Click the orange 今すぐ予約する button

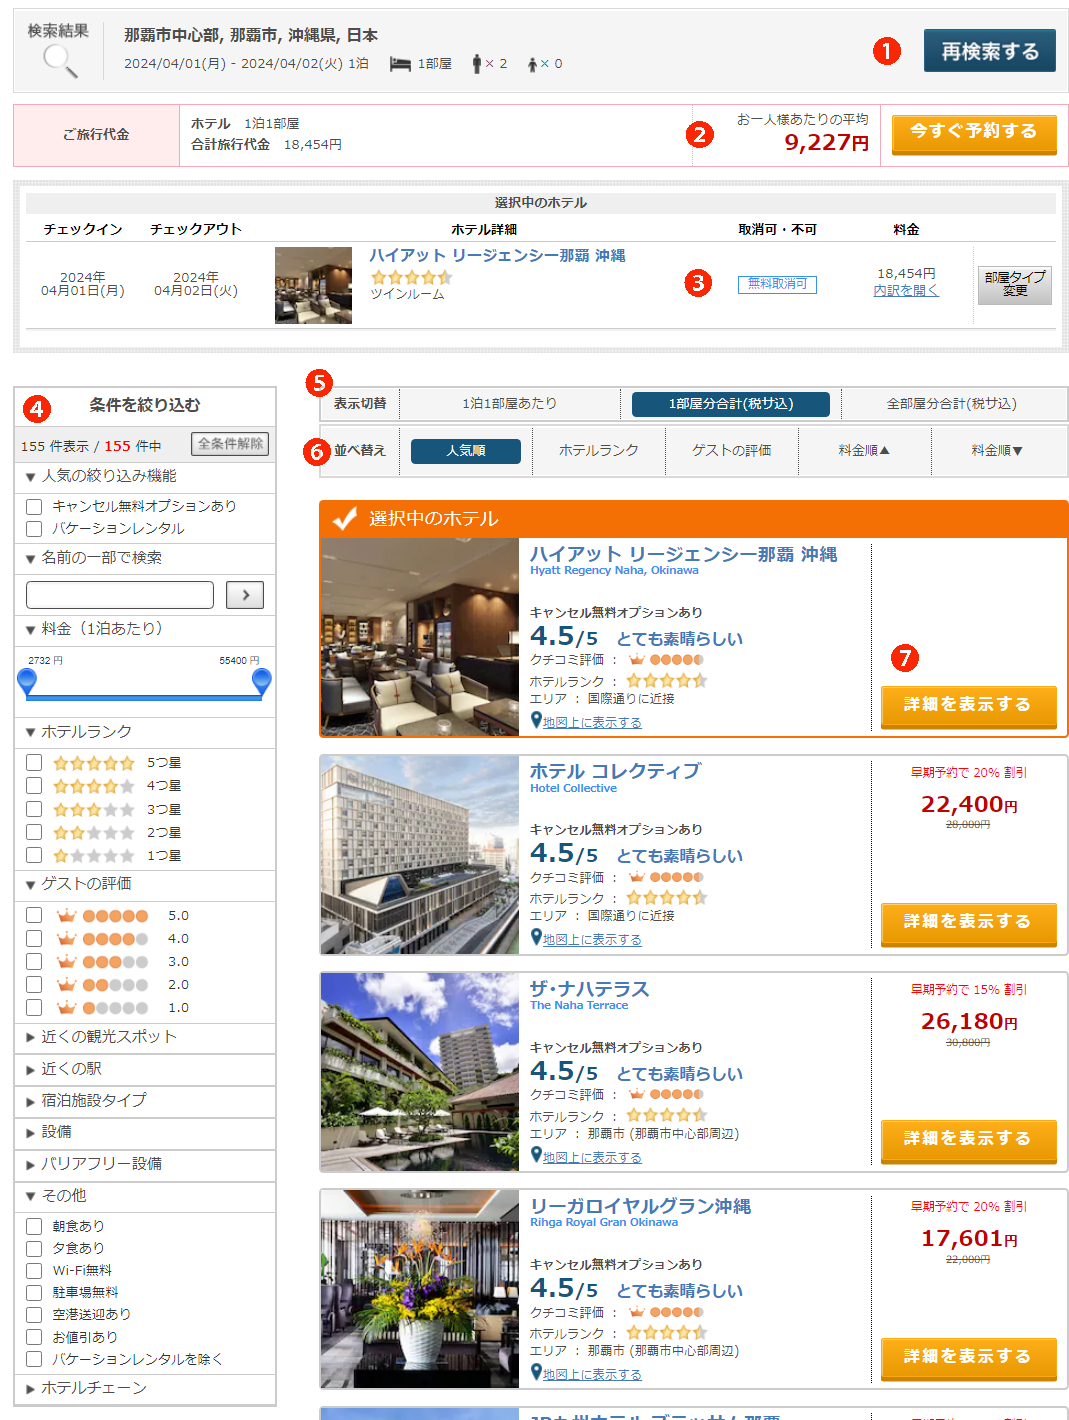(x=974, y=133)
